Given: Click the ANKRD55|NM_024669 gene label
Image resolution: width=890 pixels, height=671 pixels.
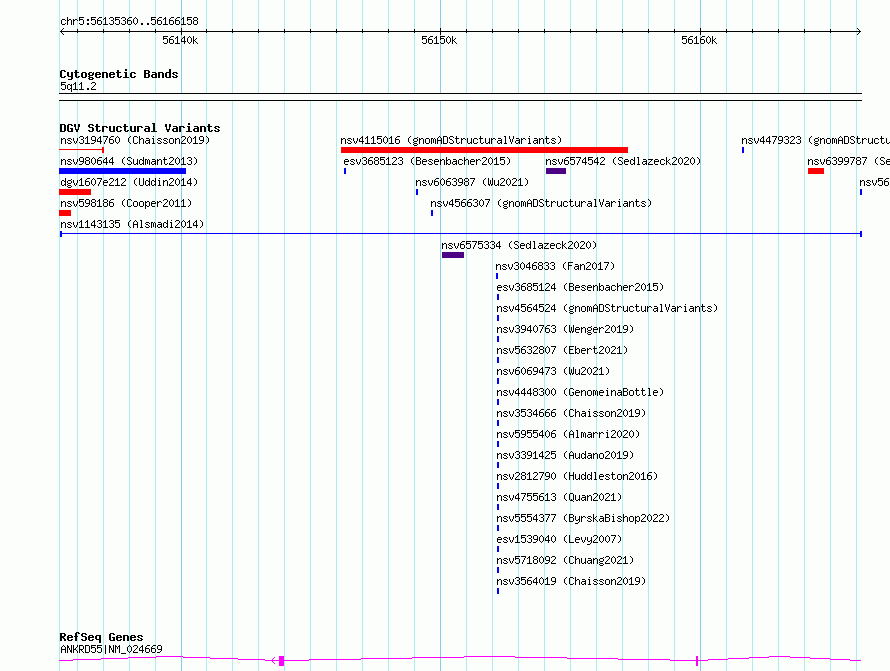Looking at the screenshot, I should (111, 649).
